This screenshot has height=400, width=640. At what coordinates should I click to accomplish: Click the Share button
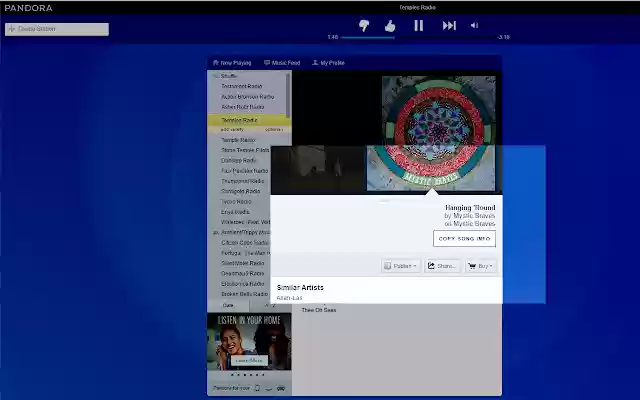click(442, 266)
